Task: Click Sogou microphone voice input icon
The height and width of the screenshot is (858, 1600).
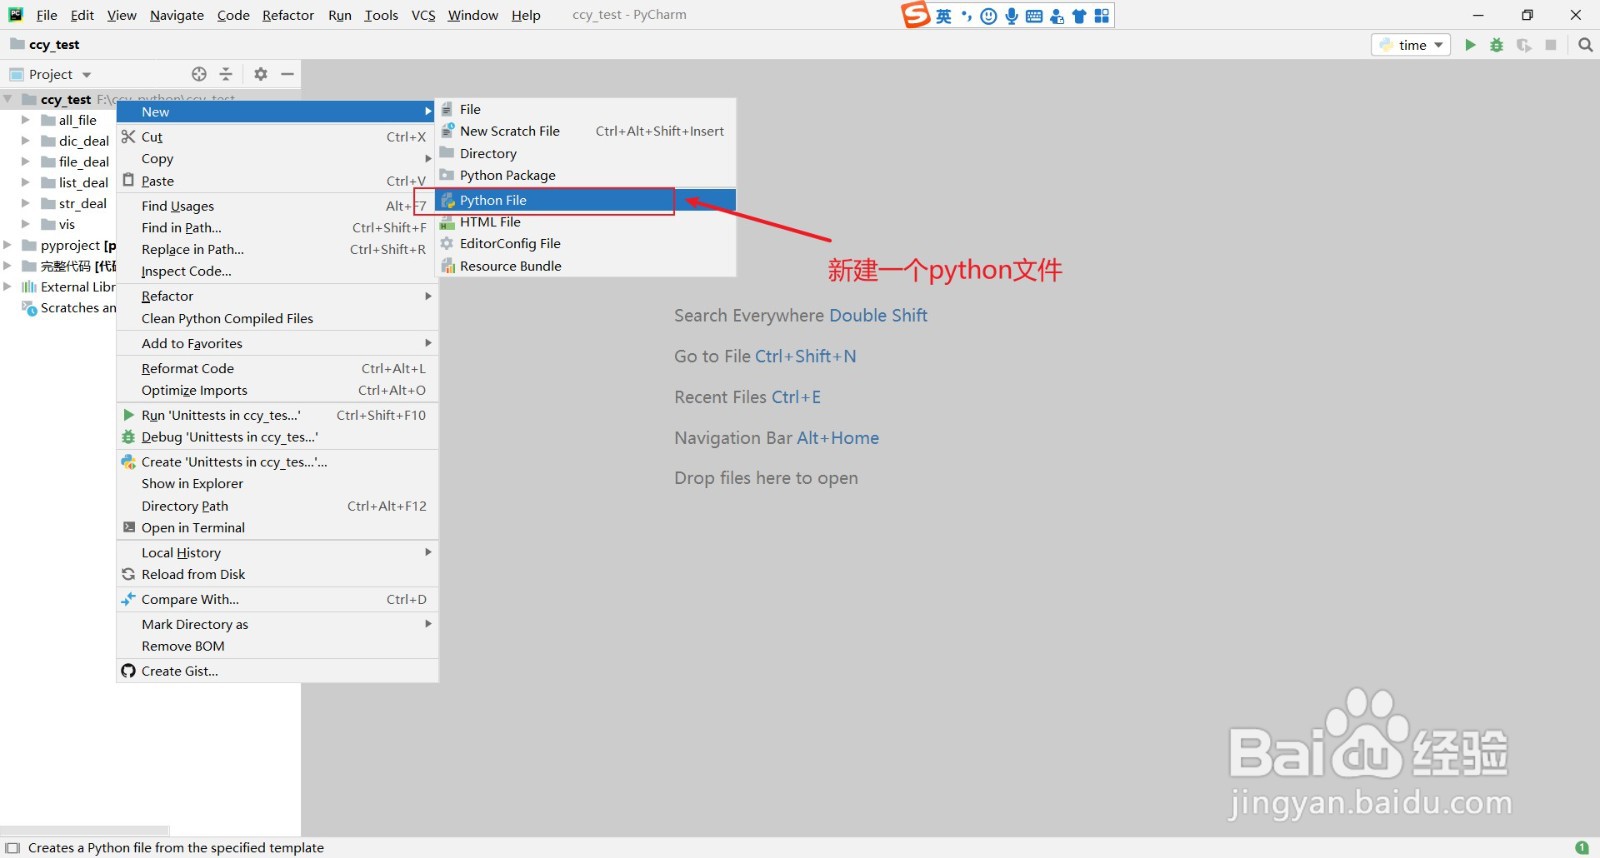Action: point(1012,16)
